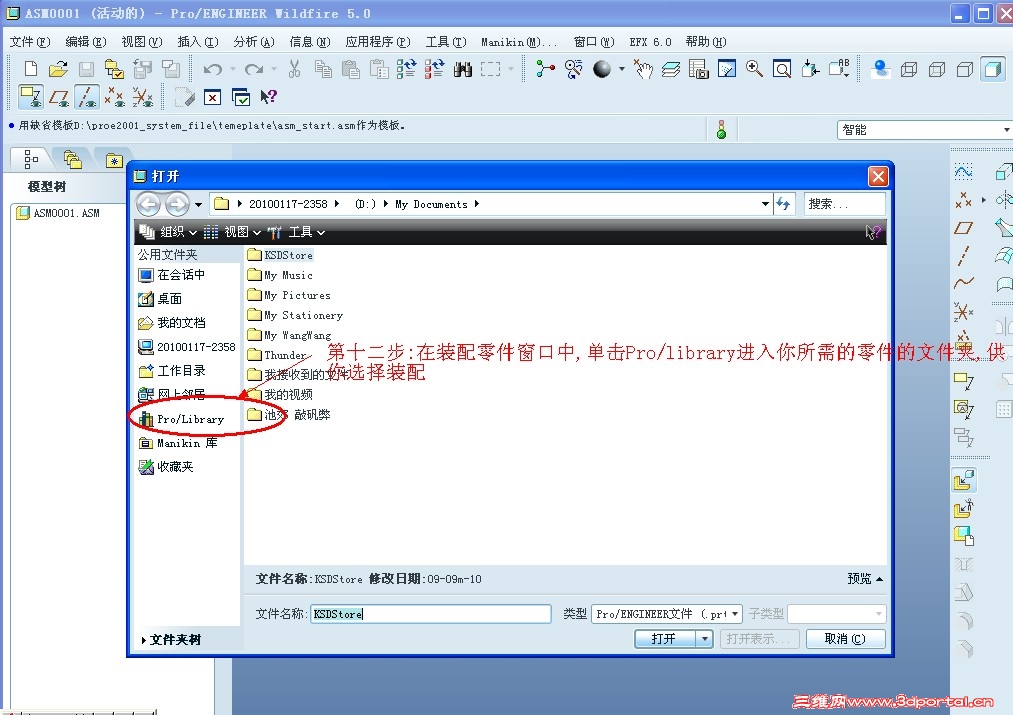Click the 打开 button
1013x715 pixels.
coord(665,639)
